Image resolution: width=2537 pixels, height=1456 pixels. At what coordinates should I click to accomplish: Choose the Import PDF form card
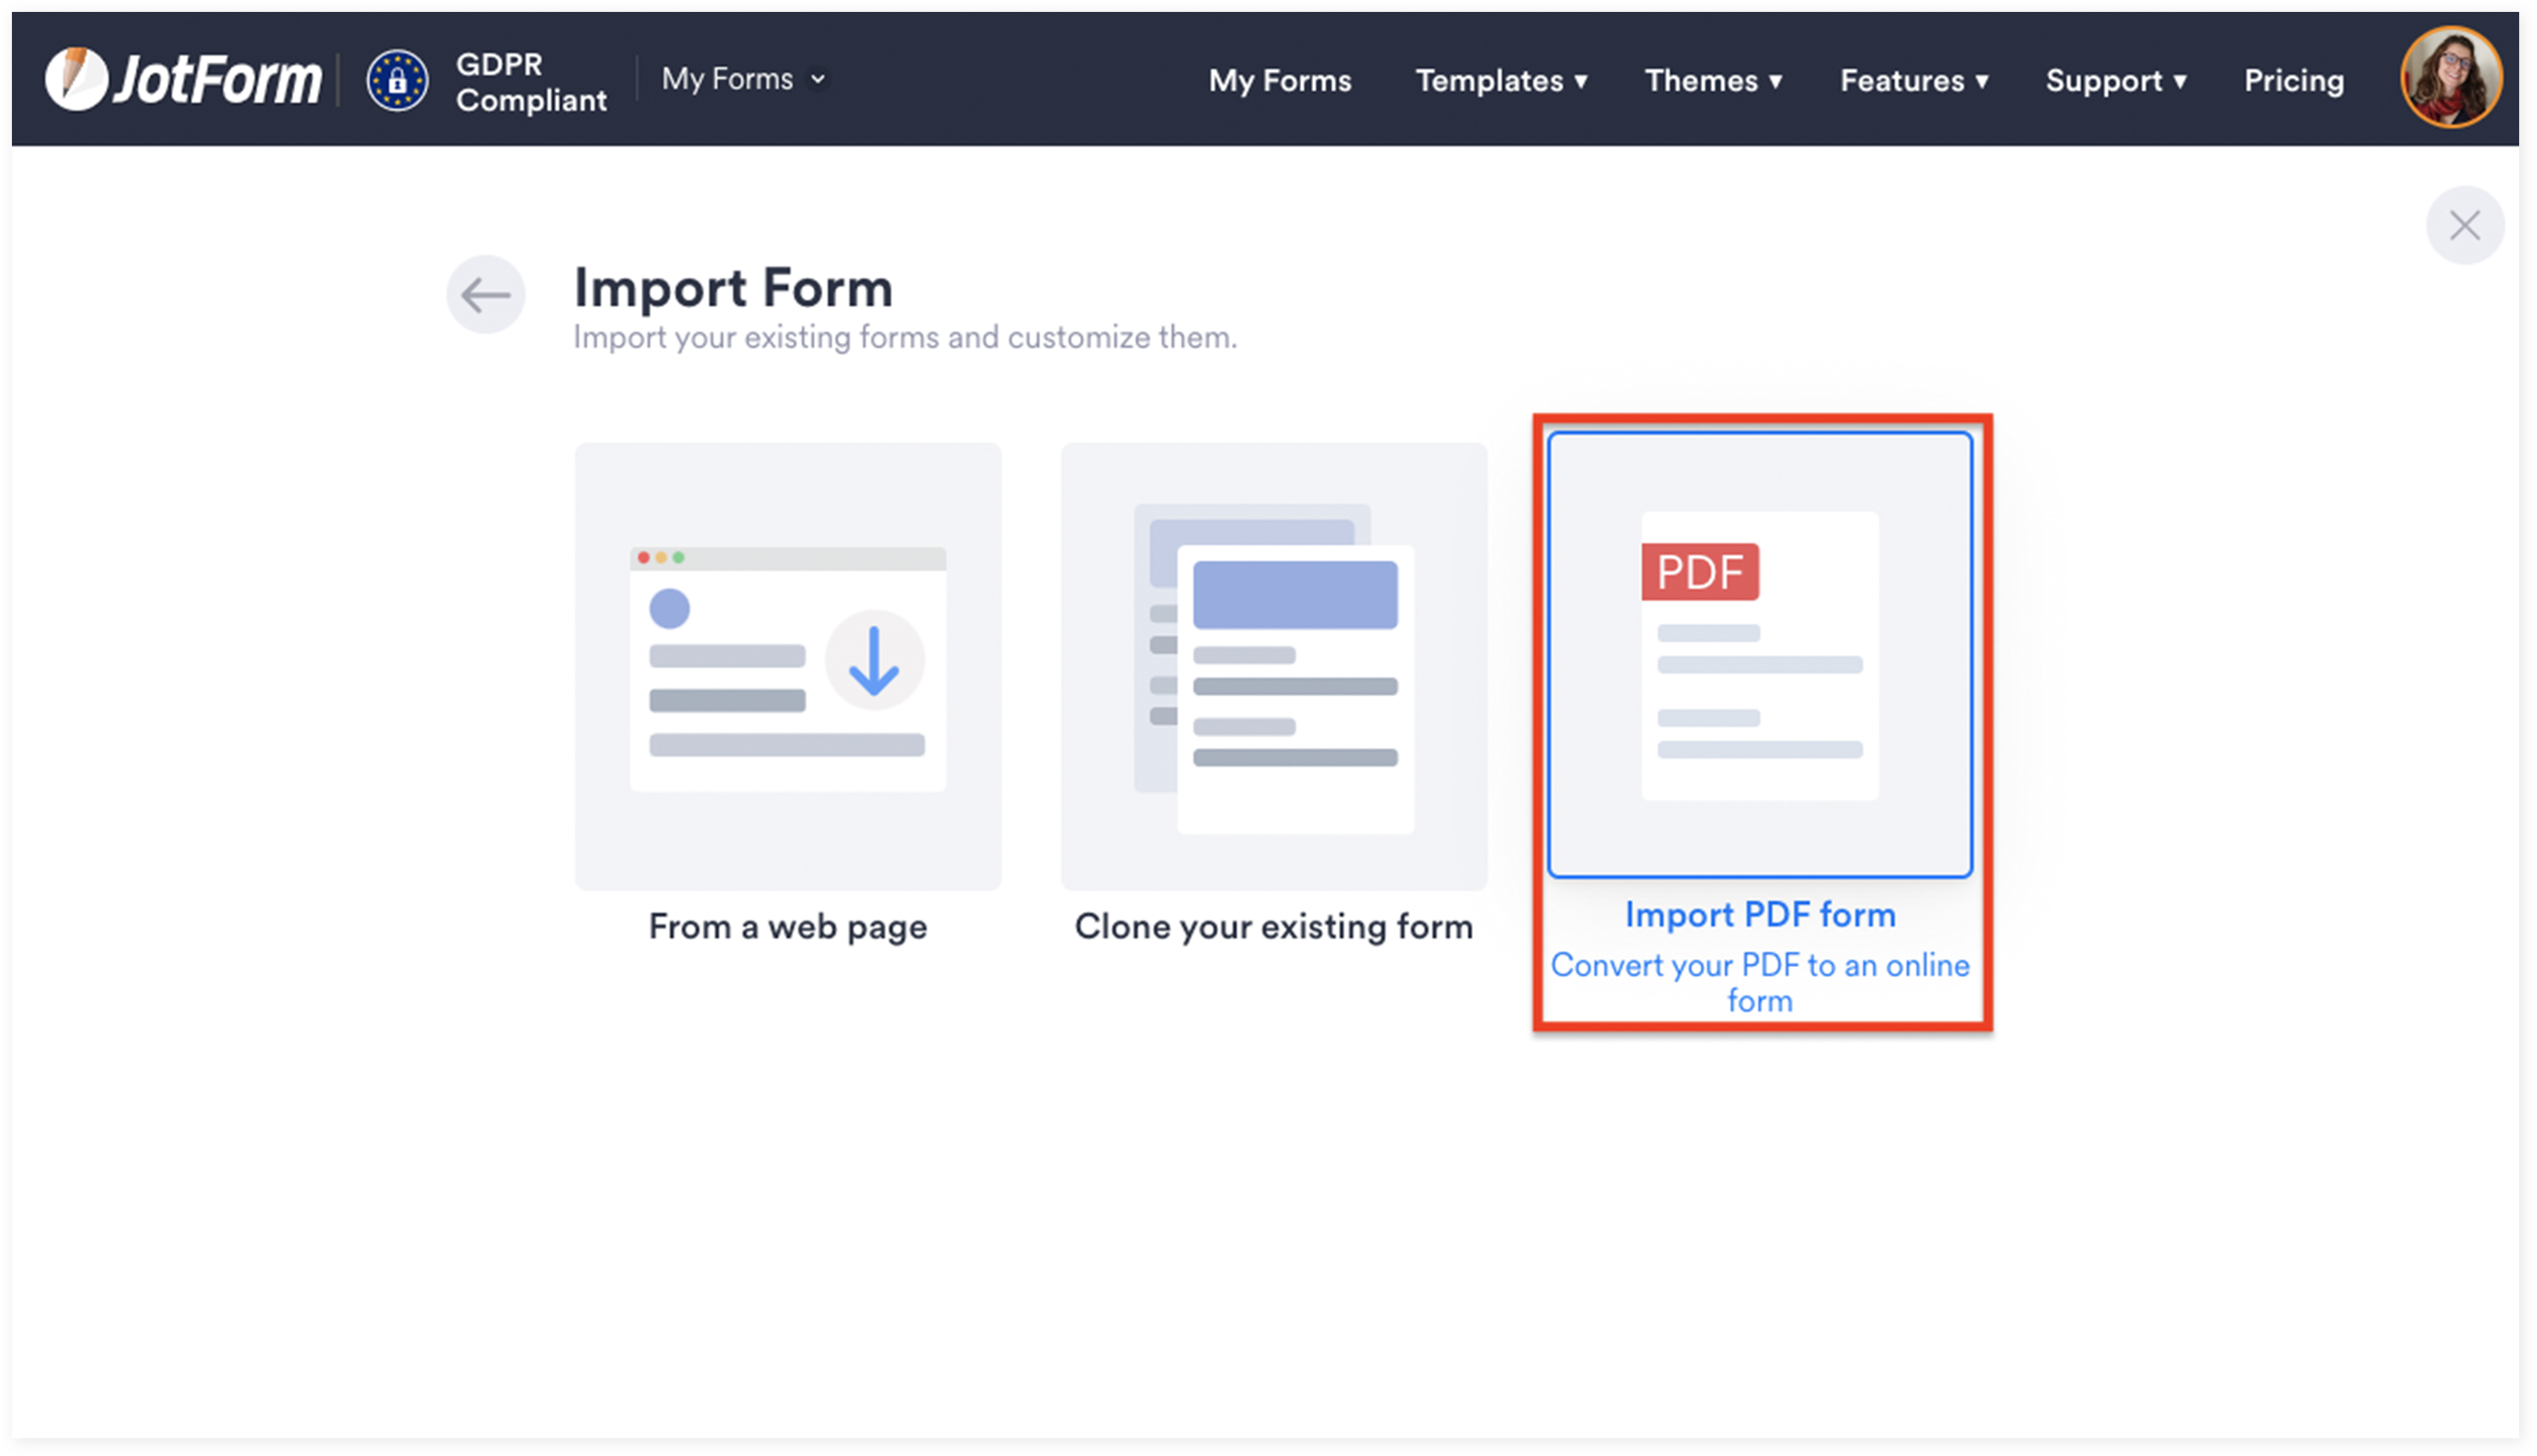[1760, 655]
